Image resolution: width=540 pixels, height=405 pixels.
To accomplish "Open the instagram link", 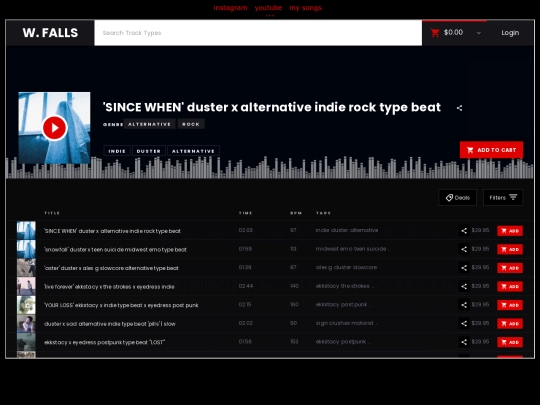I will 230,8.
